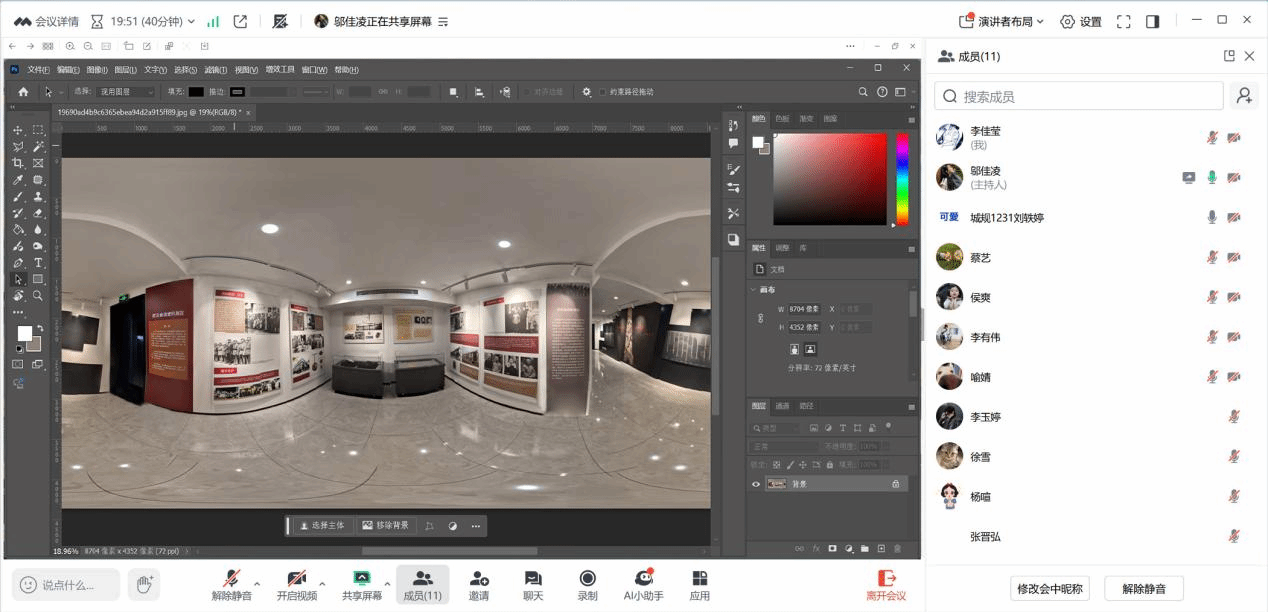Image resolution: width=1268 pixels, height=612 pixels.
Task: Toggle microphone via 解除静音 toolbar button
Action: pyautogui.click(x=232, y=585)
